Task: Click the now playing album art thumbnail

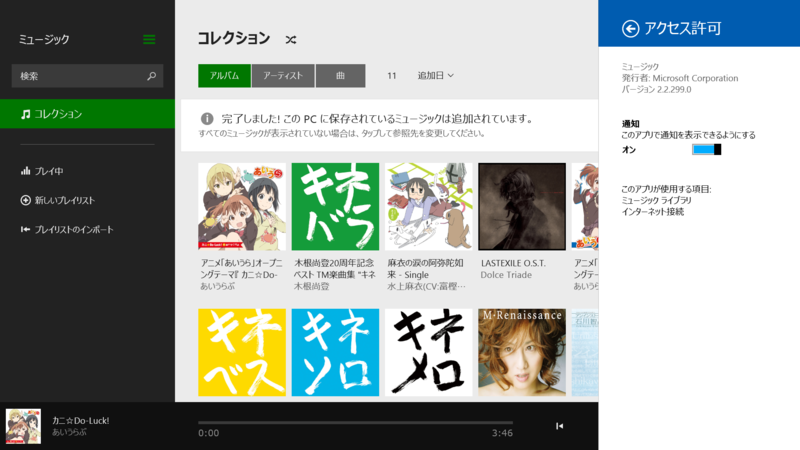Action: [23, 426]
